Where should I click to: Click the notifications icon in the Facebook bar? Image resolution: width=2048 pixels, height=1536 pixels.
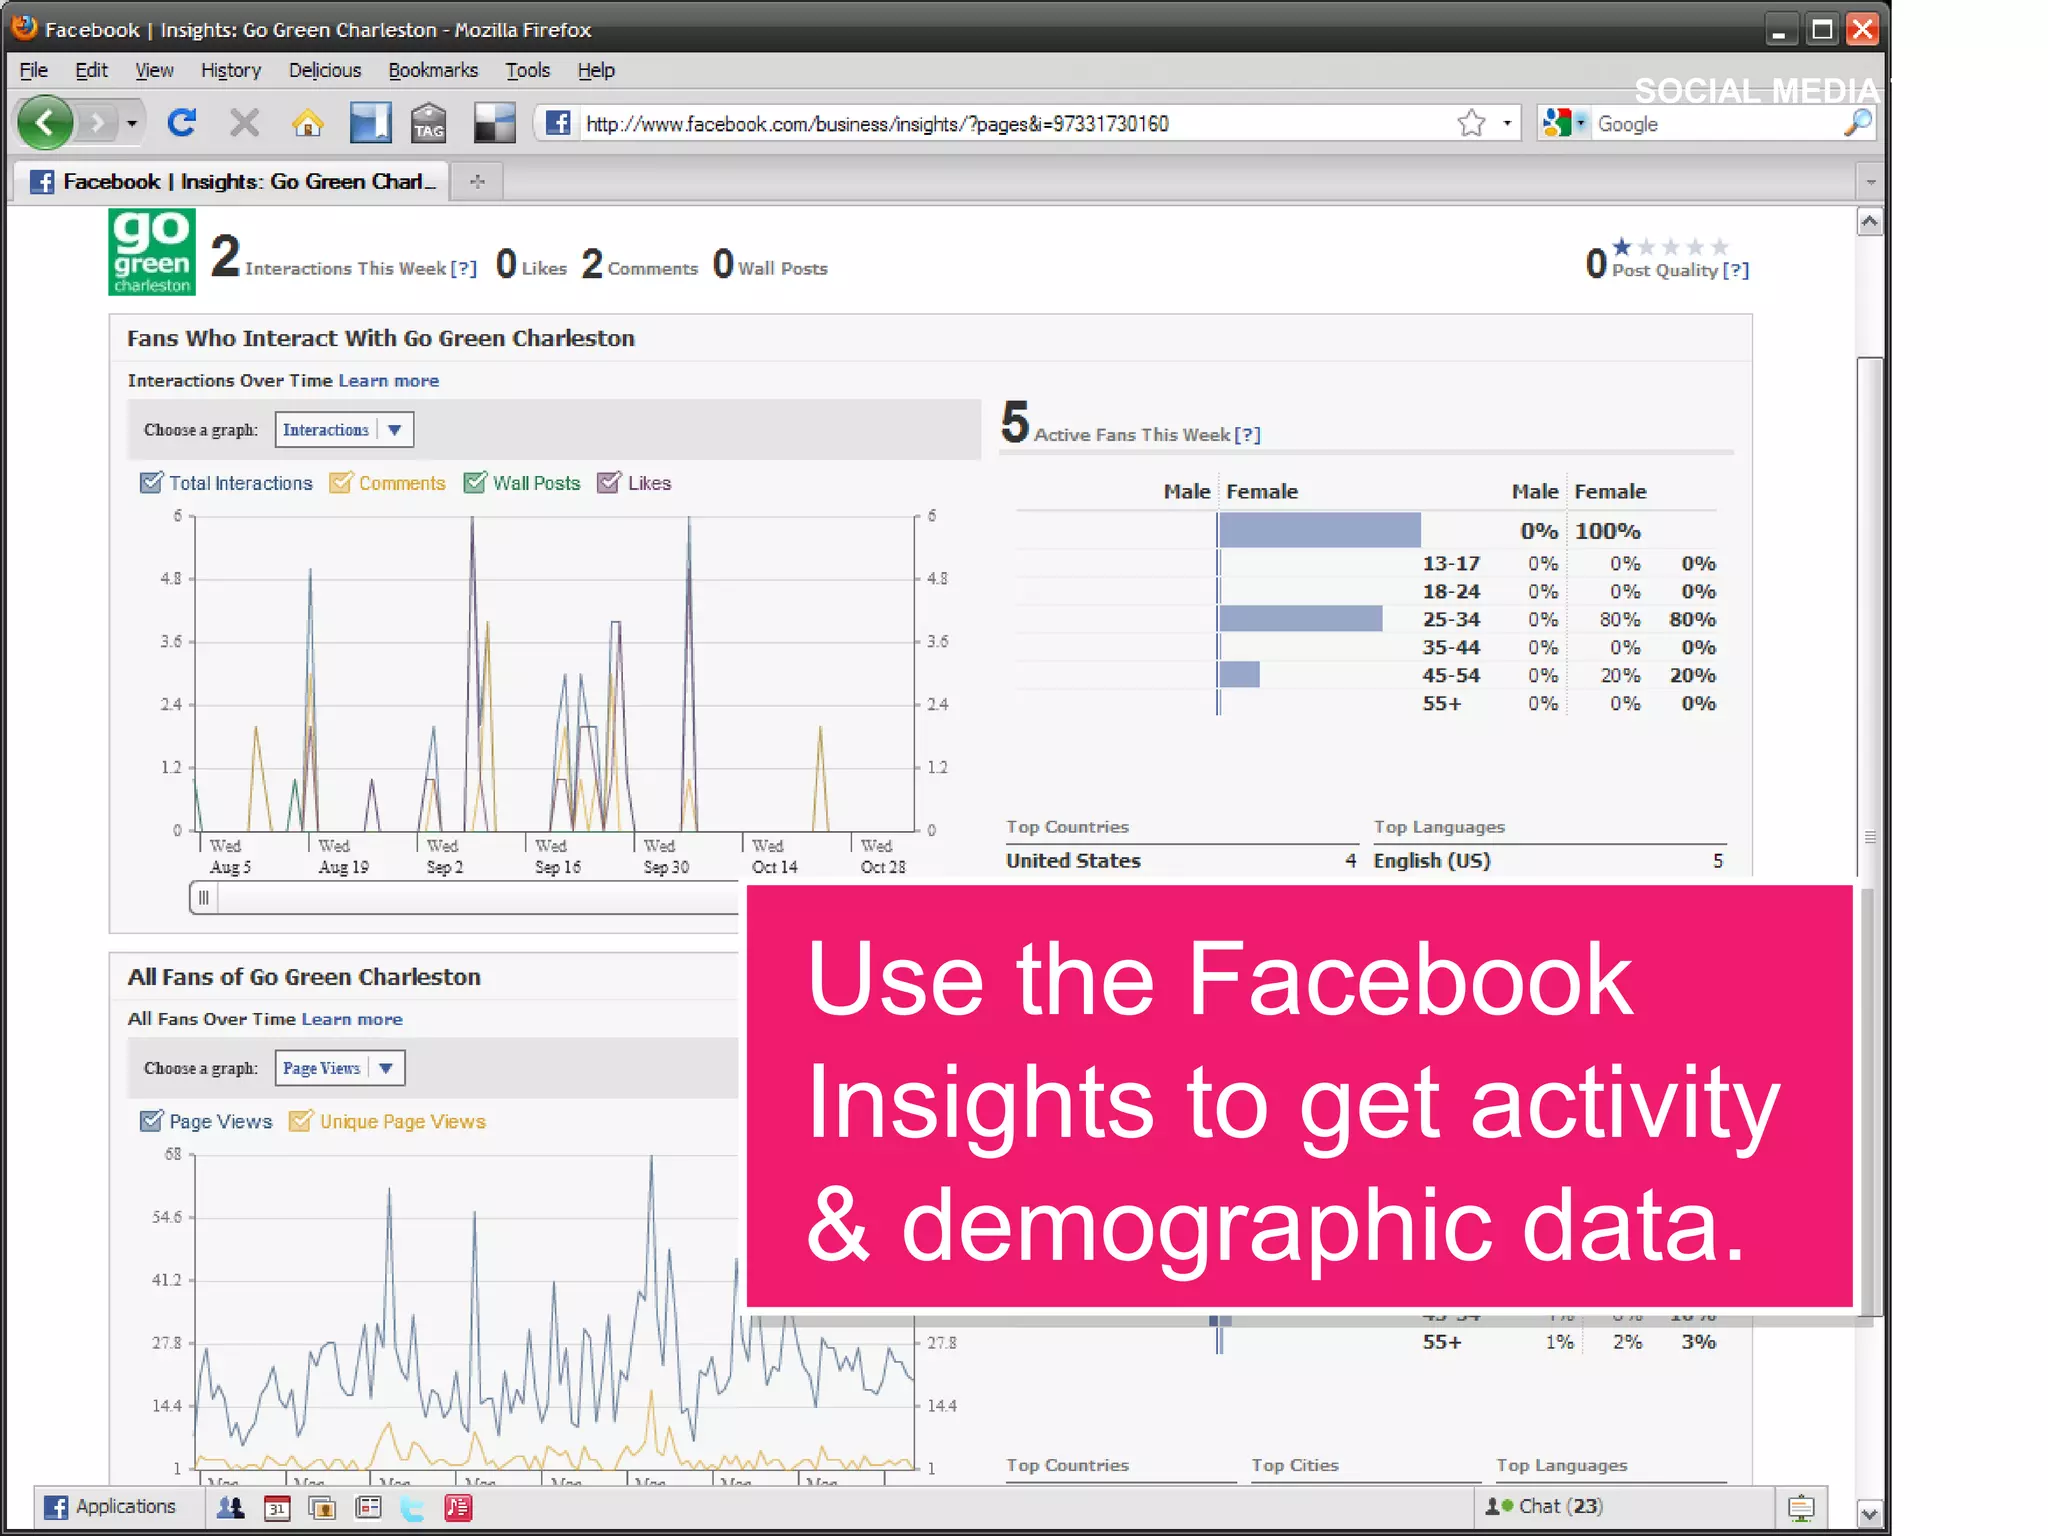coord(1801,1507)
